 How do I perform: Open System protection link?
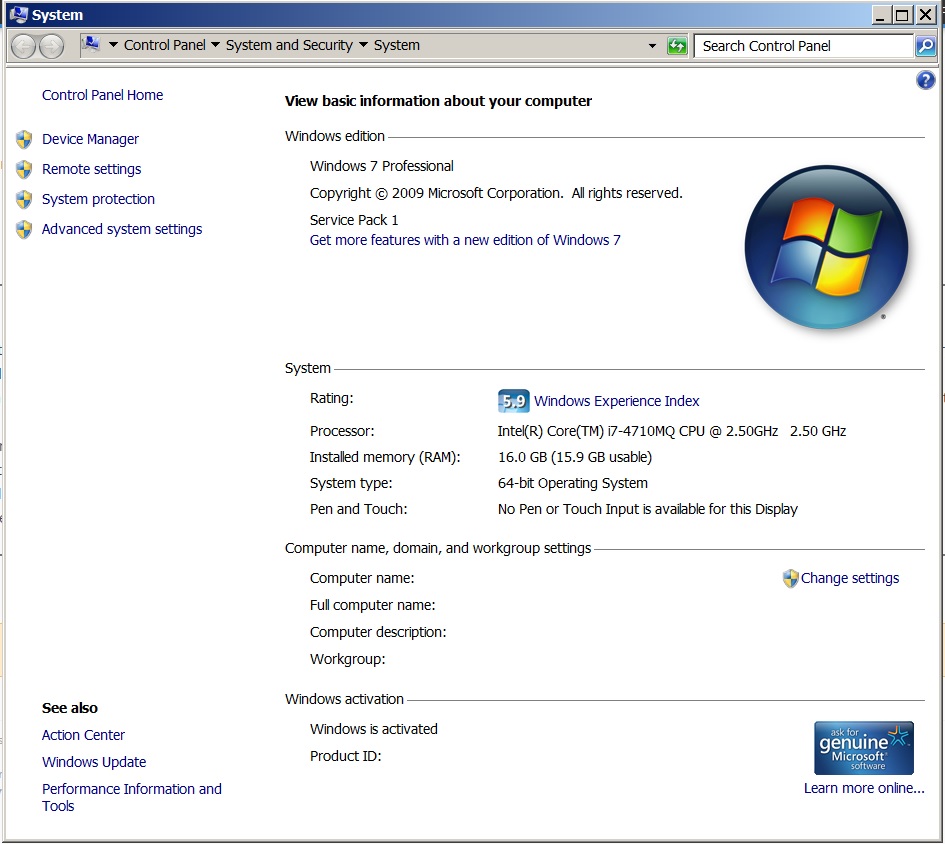click(x=98, y=200)
